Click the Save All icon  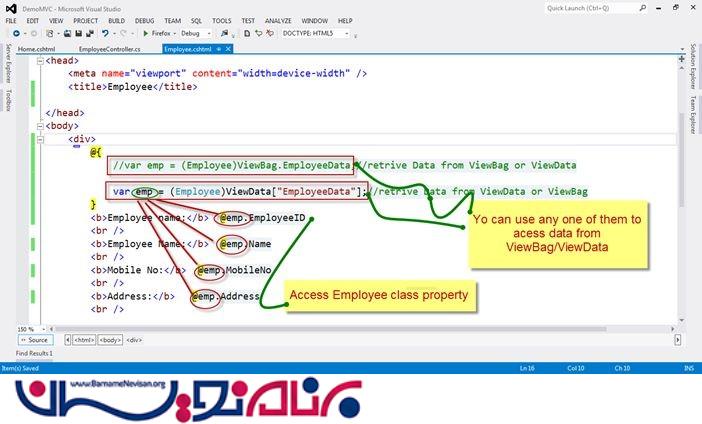tap(90, 33)
